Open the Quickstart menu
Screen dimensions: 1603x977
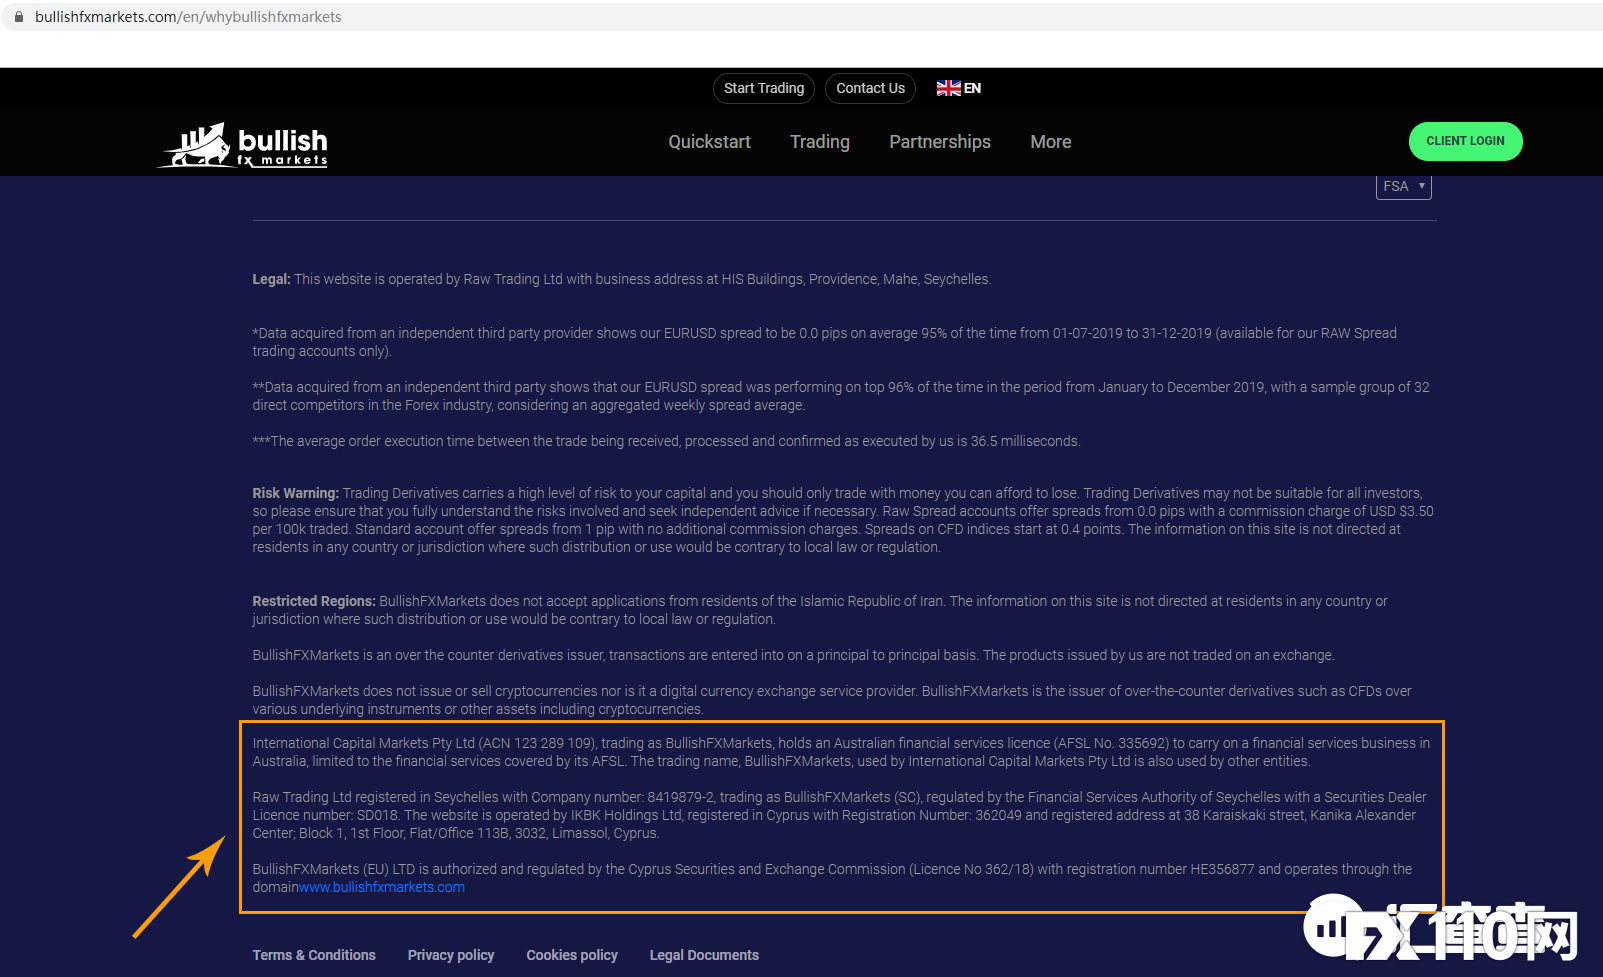click(709, 142)
